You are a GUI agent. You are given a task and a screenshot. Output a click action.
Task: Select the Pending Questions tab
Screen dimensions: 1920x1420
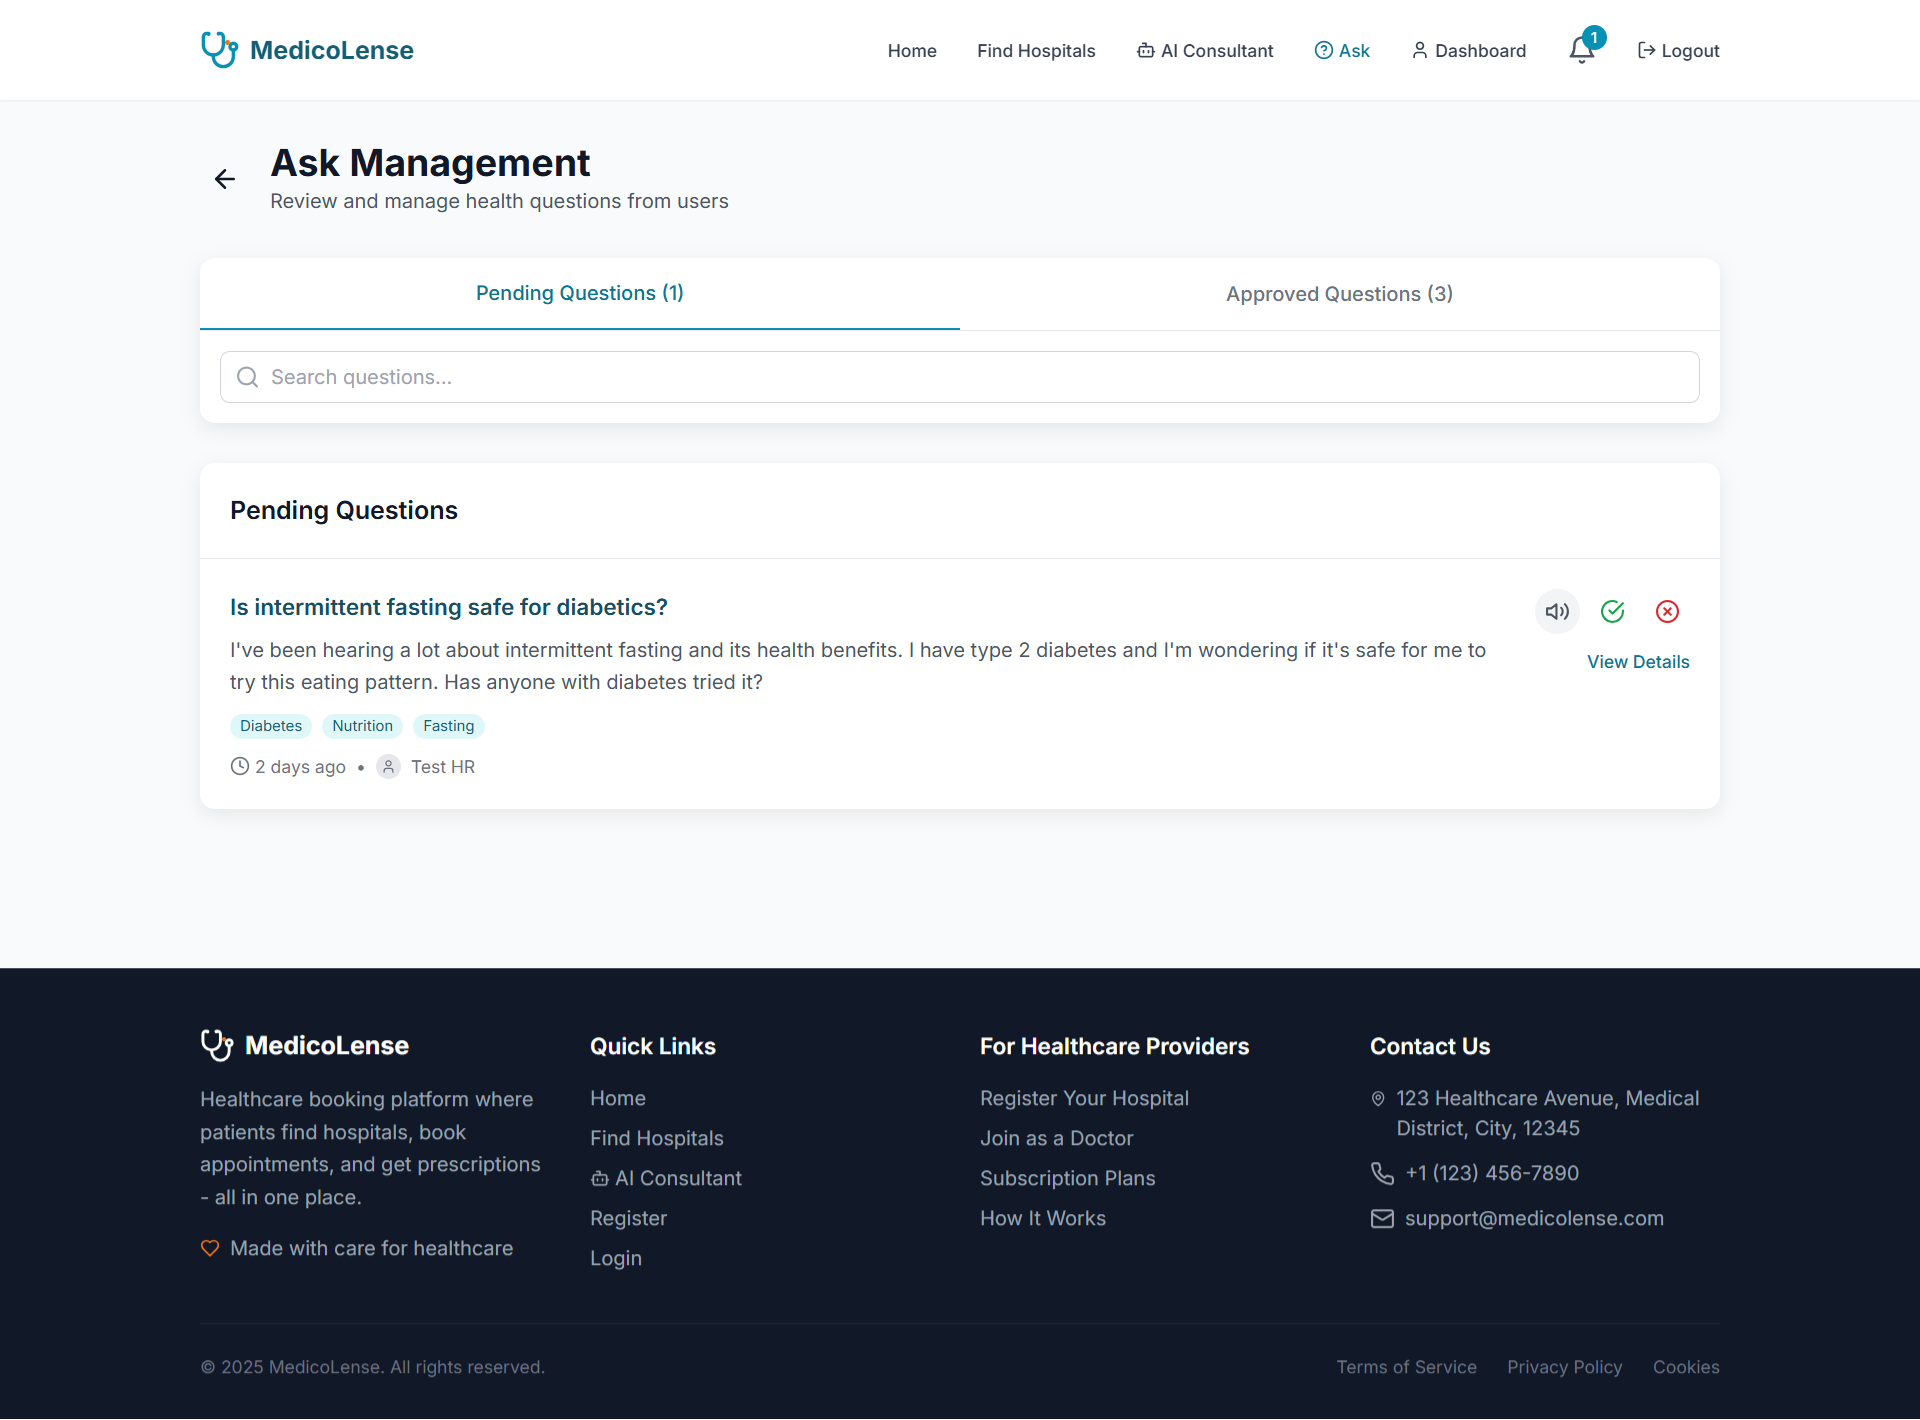(x=579, y=293)
